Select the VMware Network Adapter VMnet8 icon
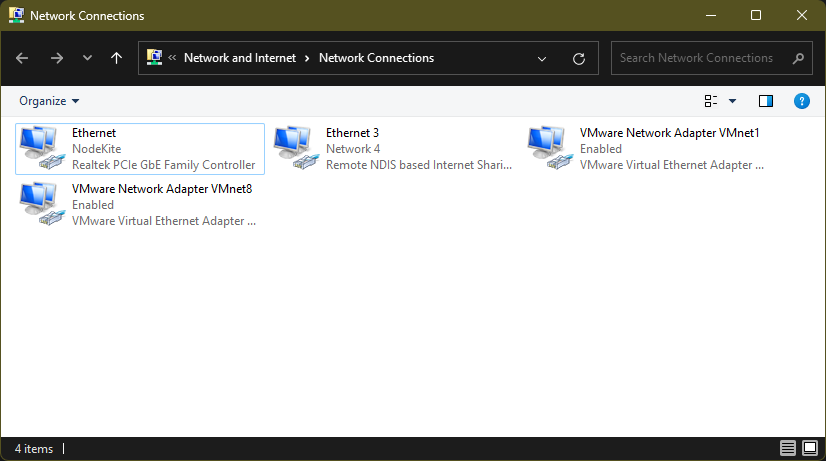 coord(42,204)
